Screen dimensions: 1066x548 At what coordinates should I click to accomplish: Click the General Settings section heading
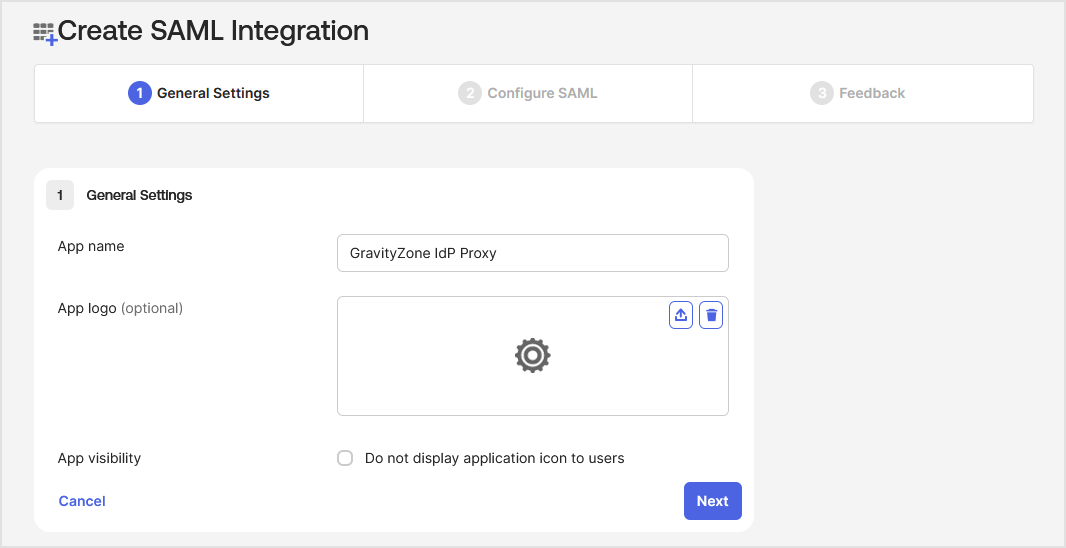tap(139, 195)
